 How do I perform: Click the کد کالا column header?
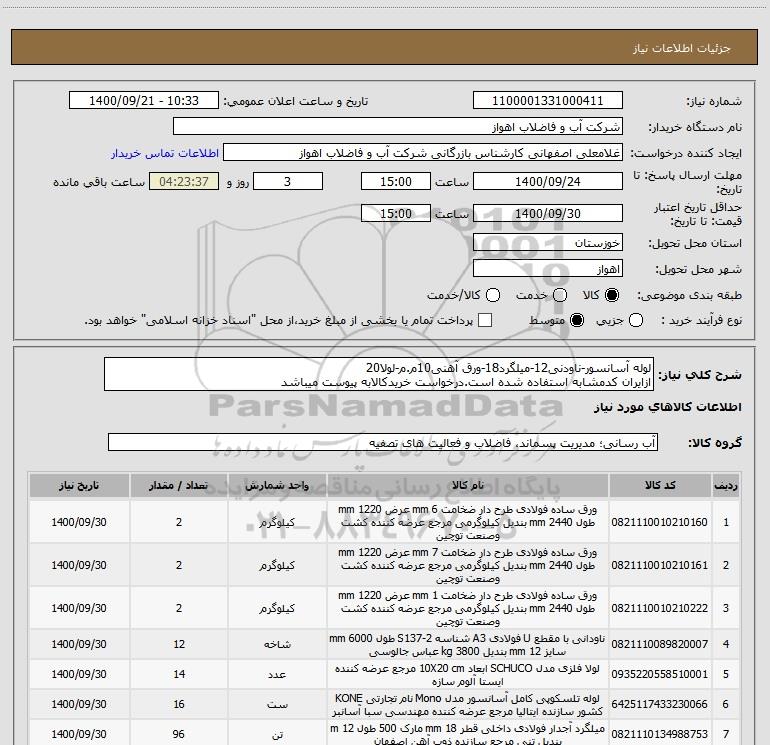pyautogui.click(x=660, y=486)
